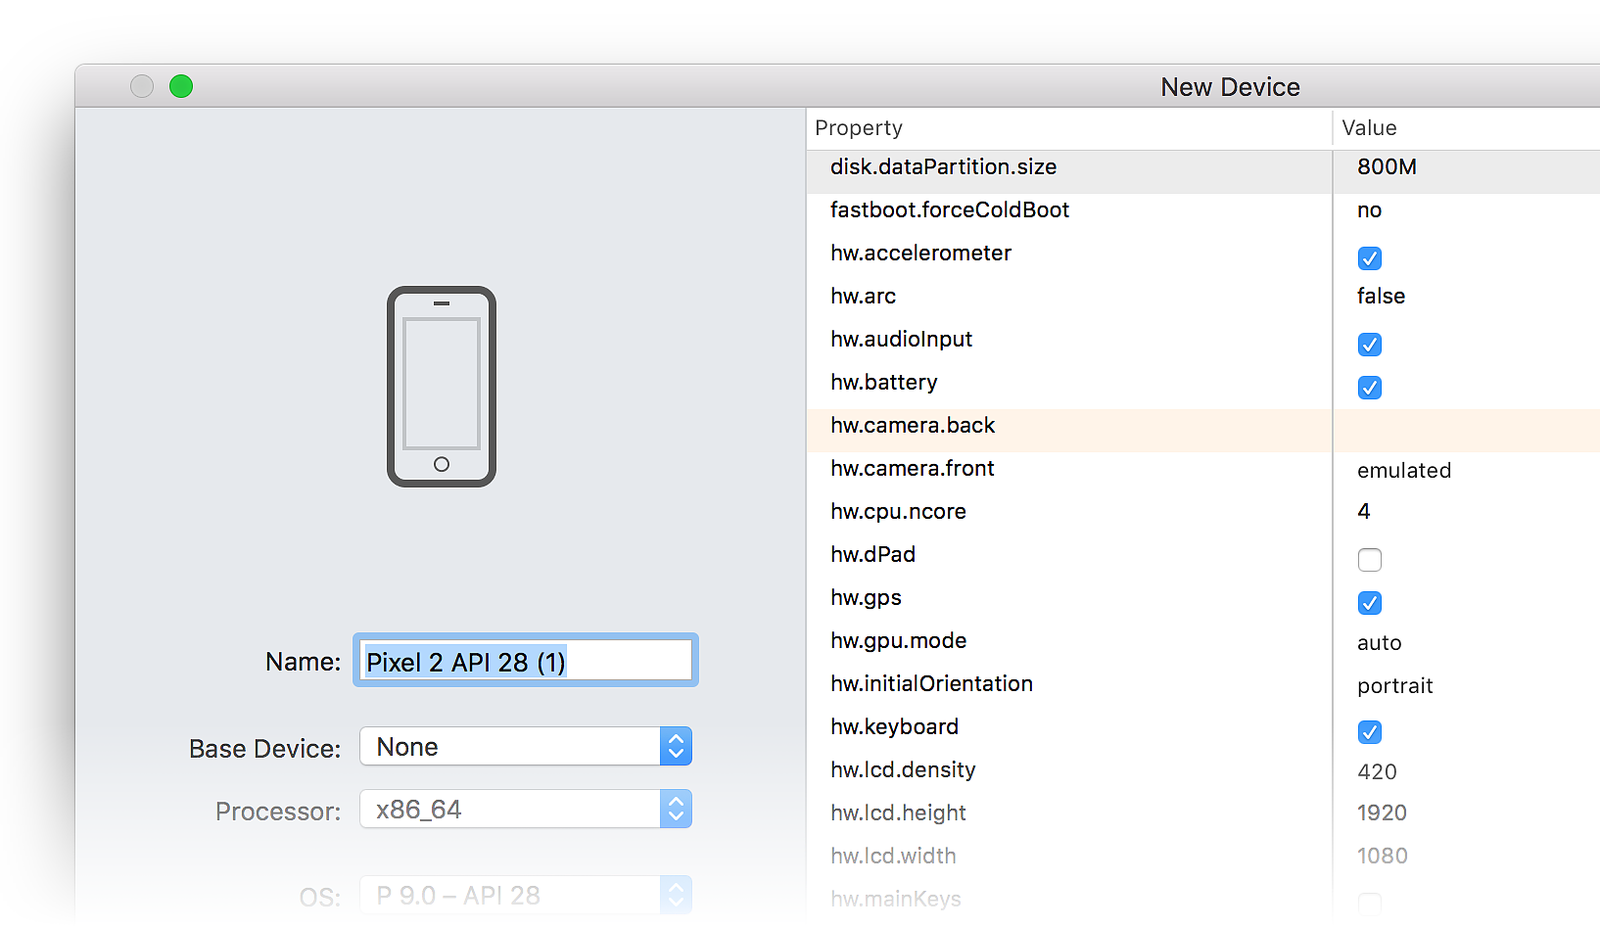Click the emulated value for hw.camera.front
The image size is (1600, 928).
pyautogui.click(x=1403, y=470)
